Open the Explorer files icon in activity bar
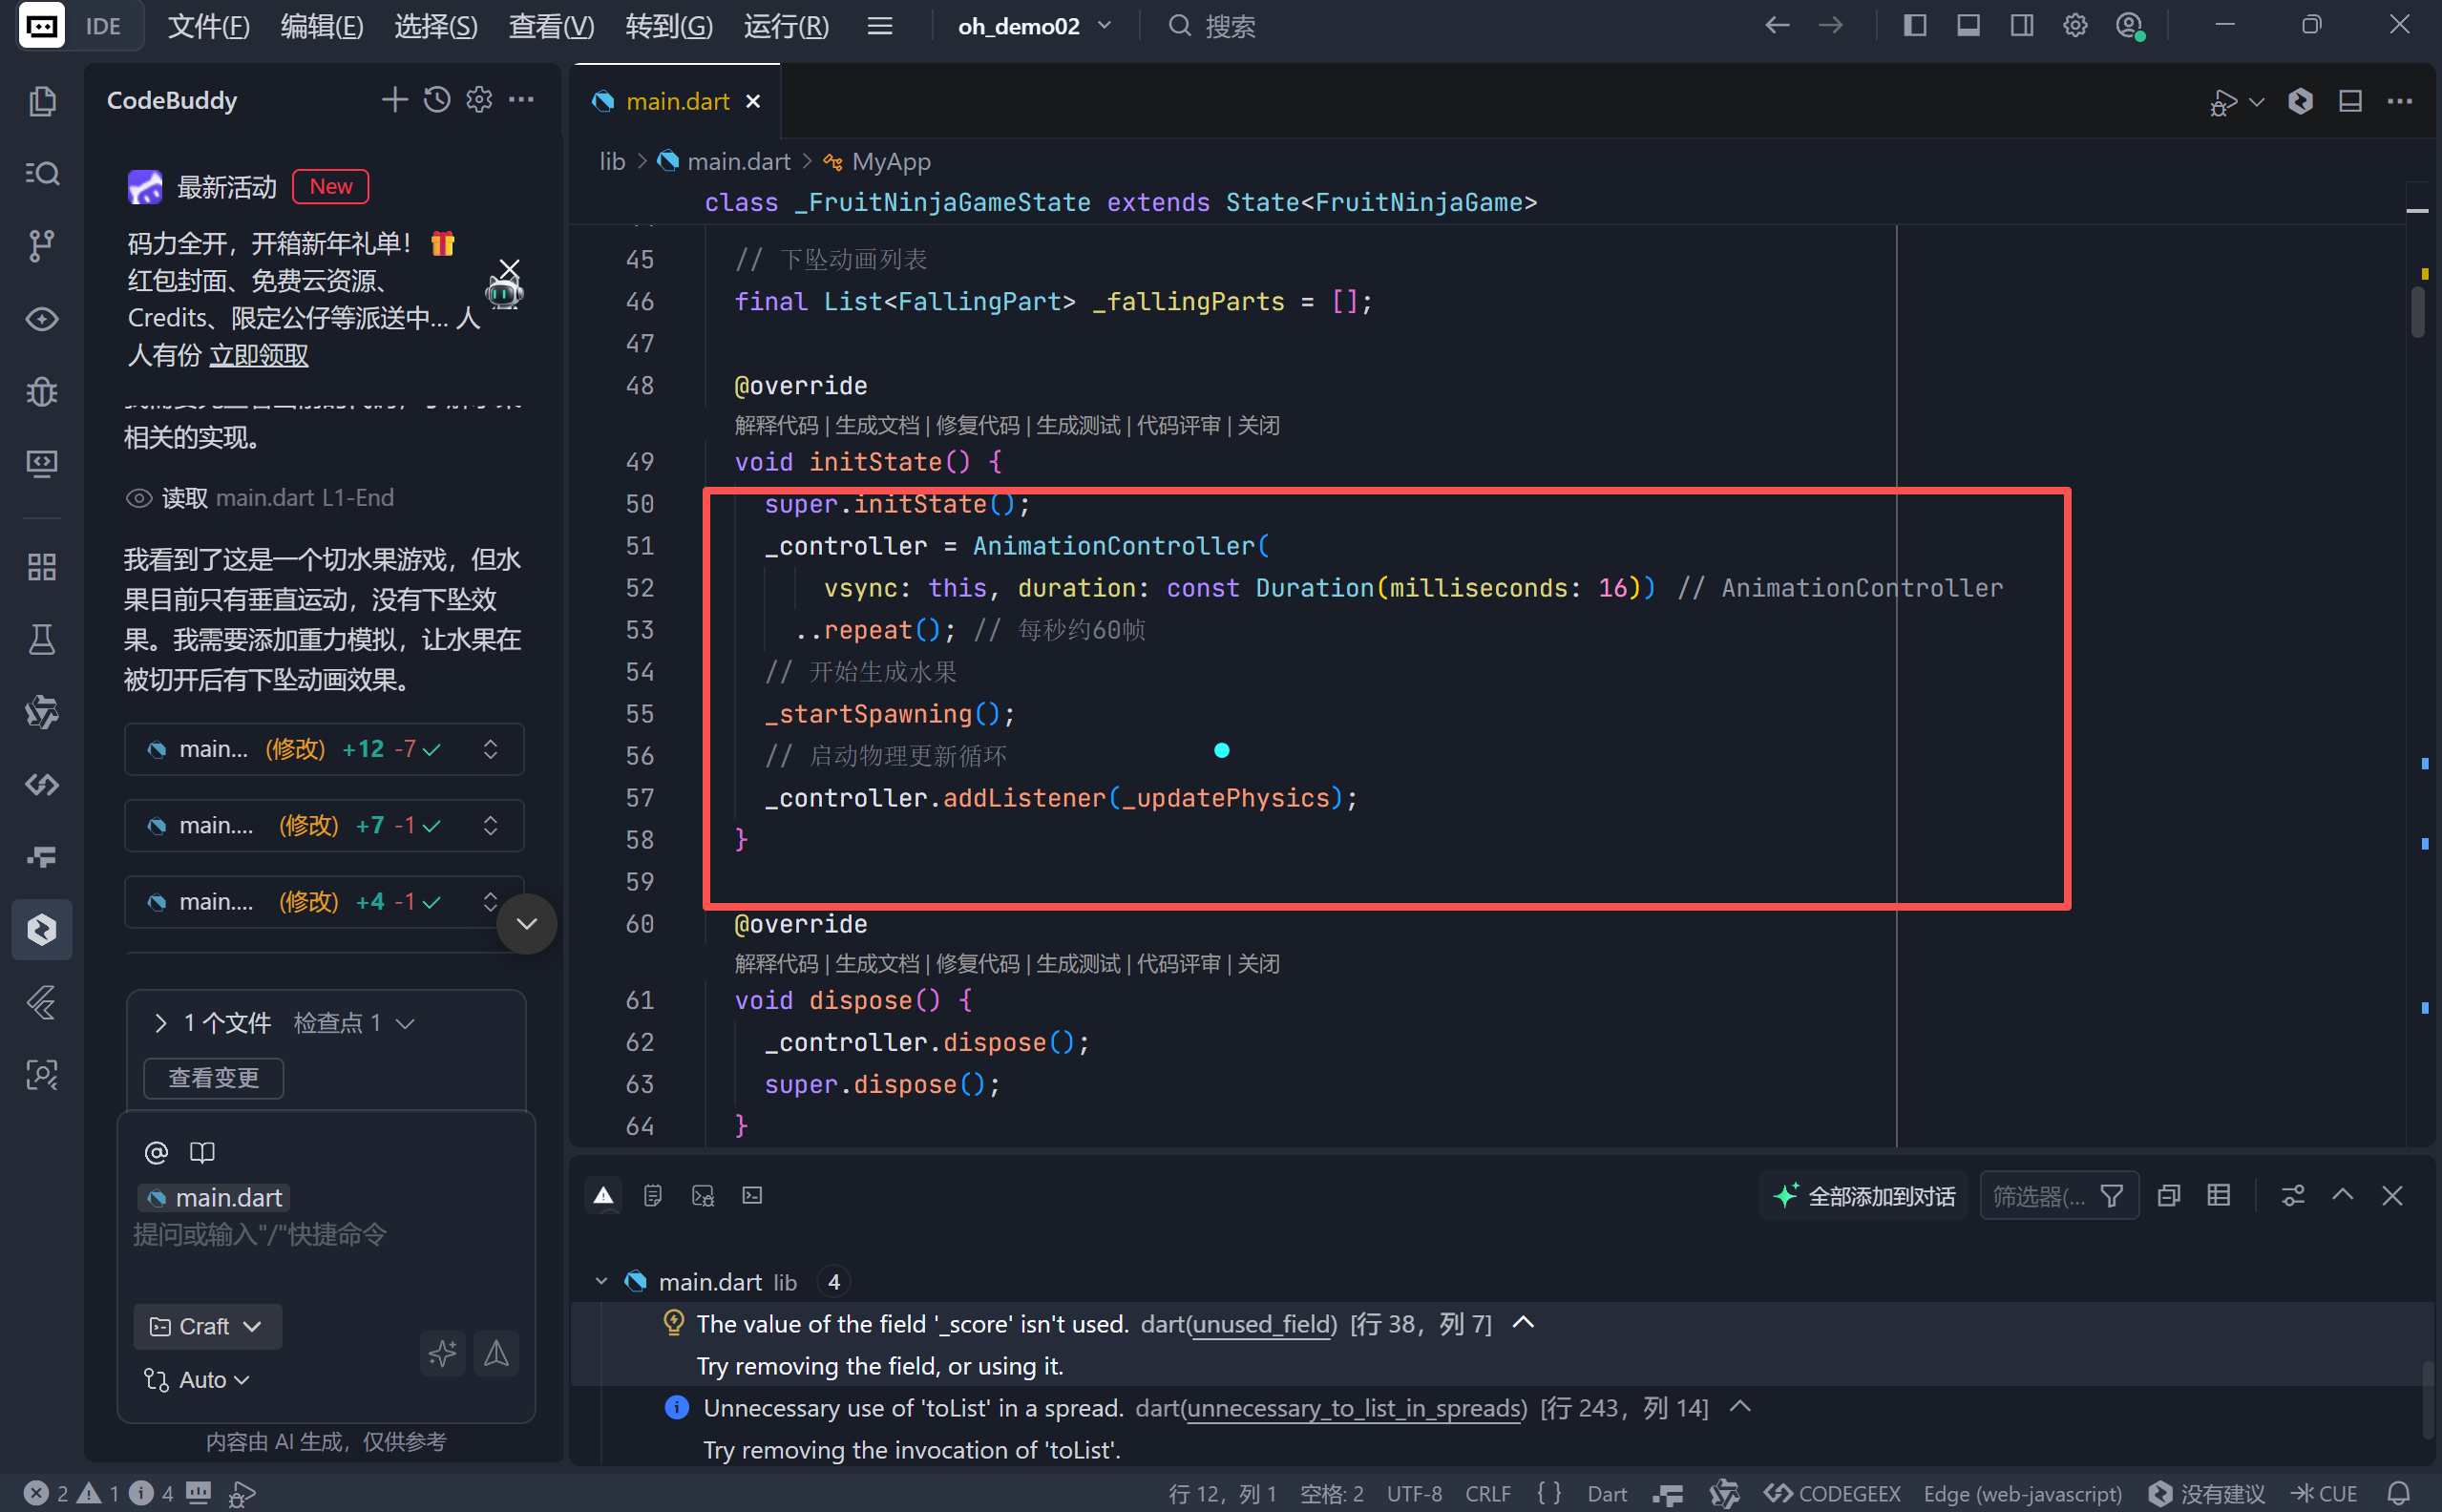 coord(41,101)
